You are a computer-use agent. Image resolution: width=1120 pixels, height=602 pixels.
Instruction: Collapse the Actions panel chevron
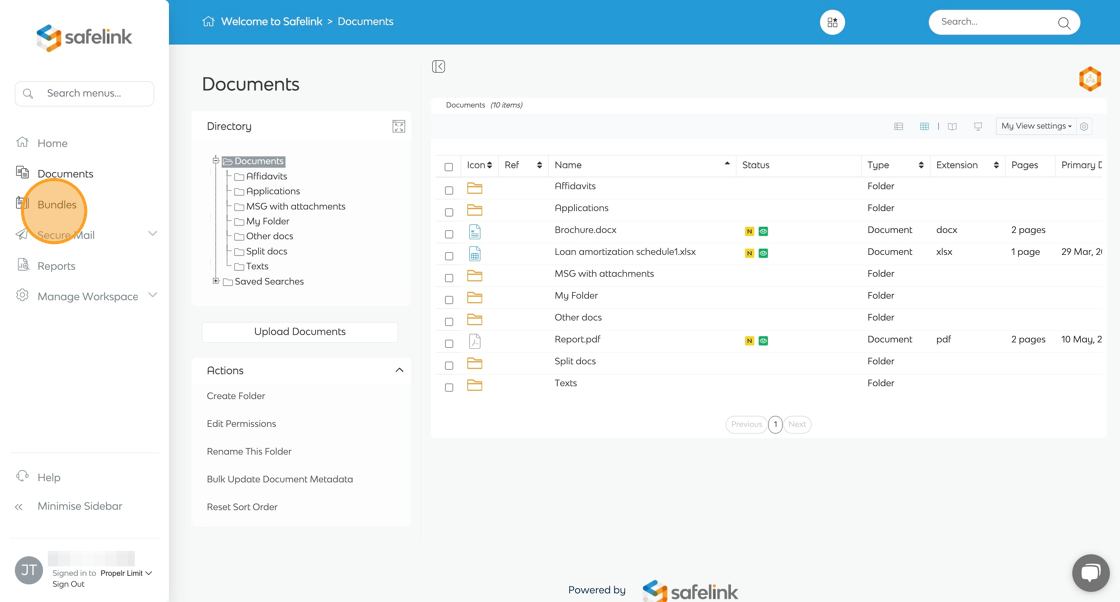tap(399, 370)
